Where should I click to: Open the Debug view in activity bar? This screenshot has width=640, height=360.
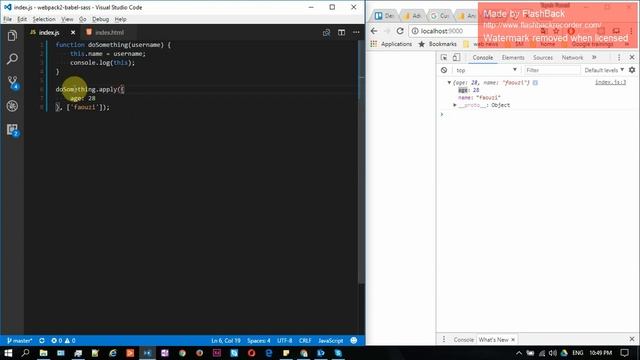point(12,106)
